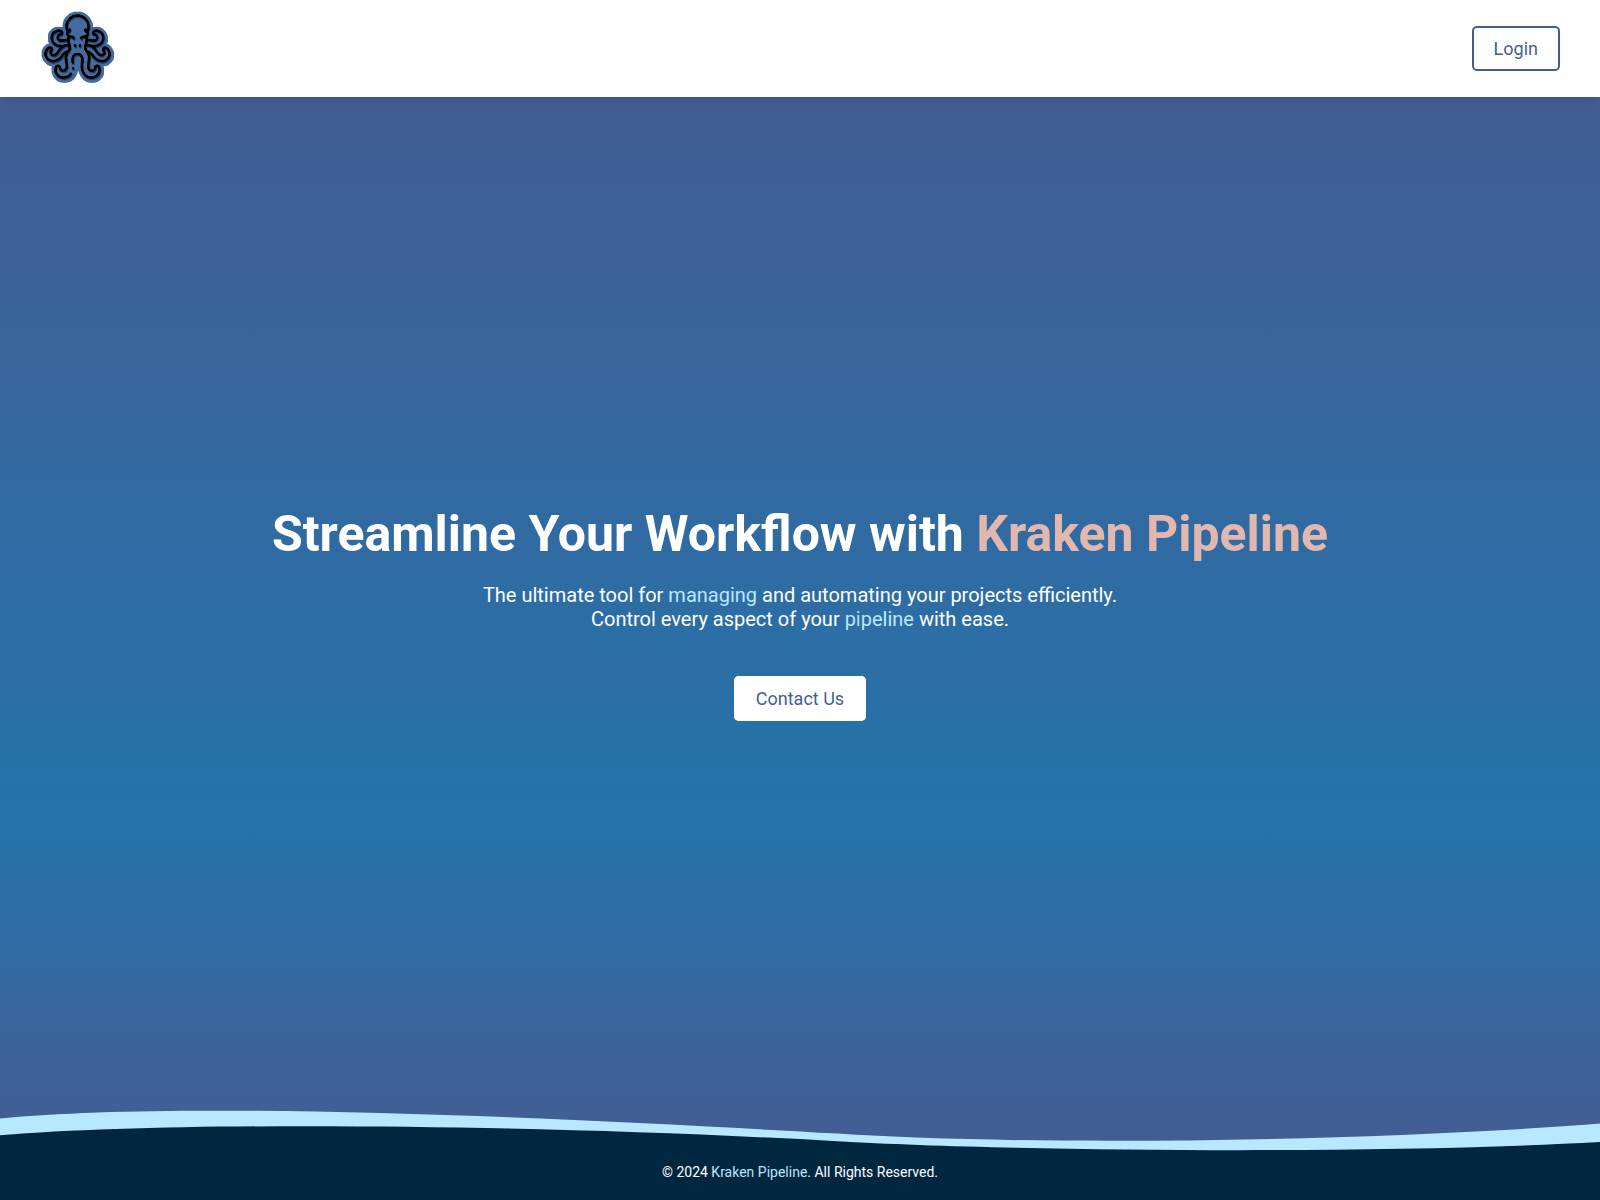1600x1200 pixels.
Task: Click the highlighted word 'pipeline' in tagline
Action: point(879,619)
